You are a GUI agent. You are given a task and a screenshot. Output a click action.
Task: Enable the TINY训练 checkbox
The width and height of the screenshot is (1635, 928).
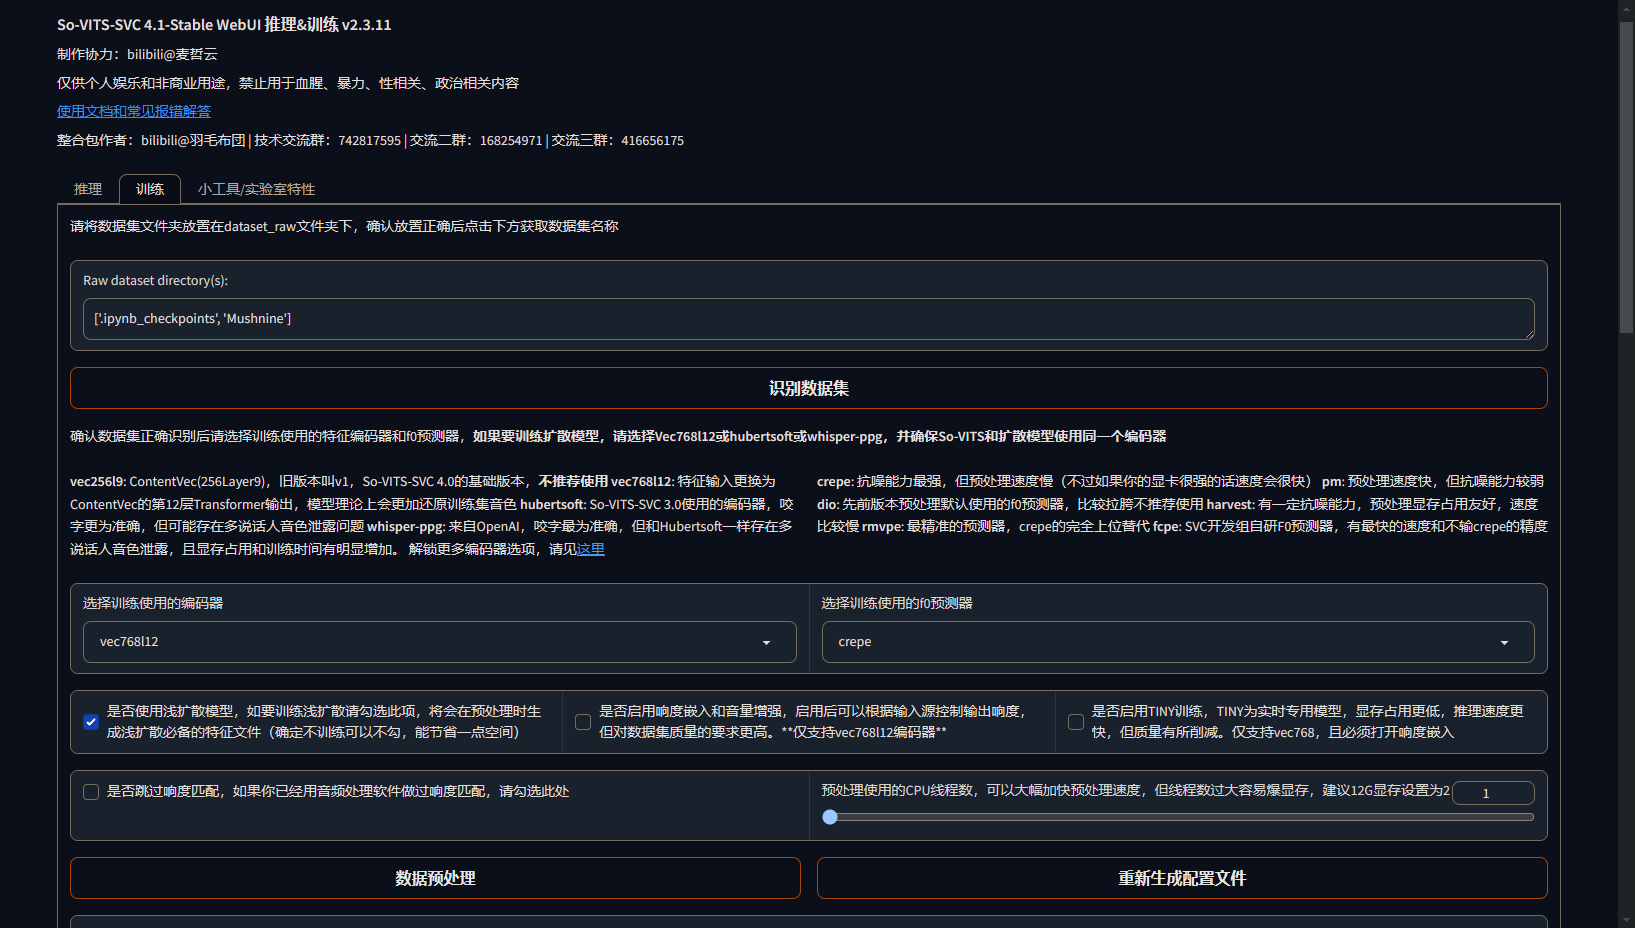coord(1076,721)
